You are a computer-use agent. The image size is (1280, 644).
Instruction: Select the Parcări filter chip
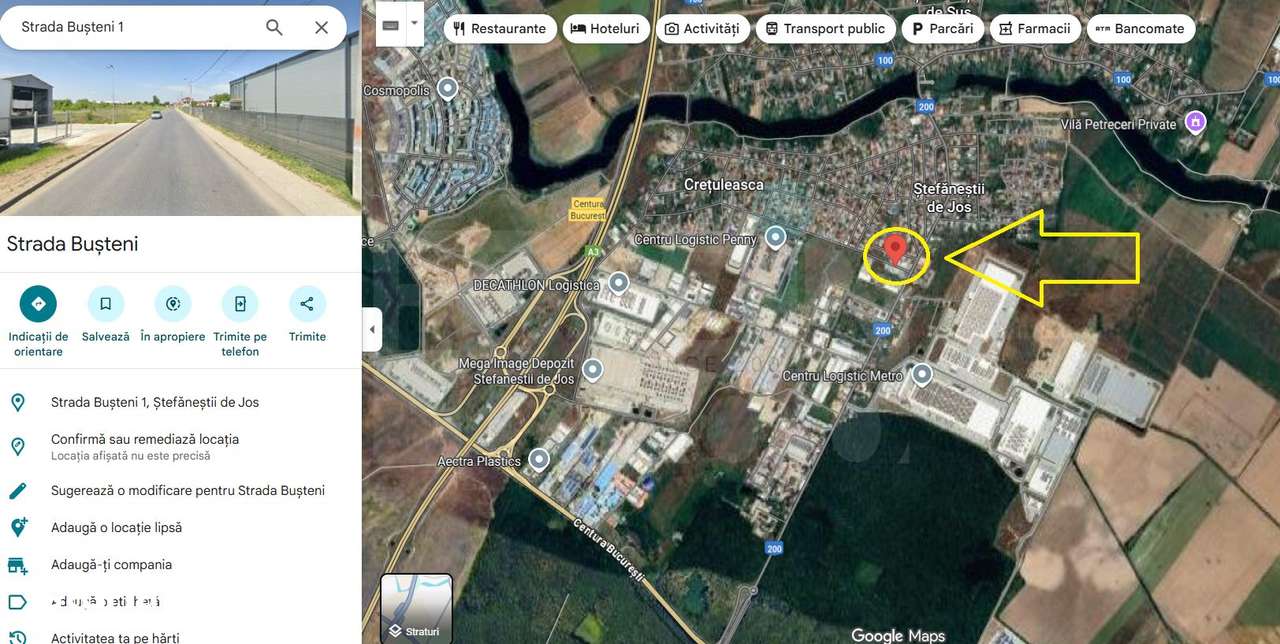click(x=942, y=29)
